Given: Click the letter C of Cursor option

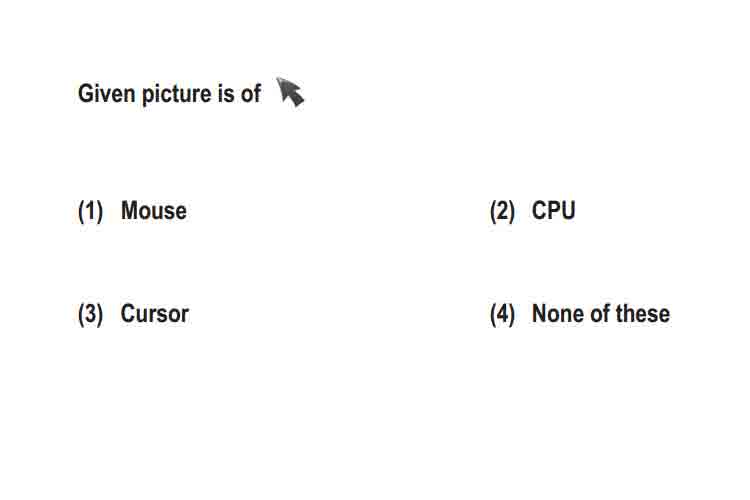Looking at the screenshot, I should pos(128,314).
